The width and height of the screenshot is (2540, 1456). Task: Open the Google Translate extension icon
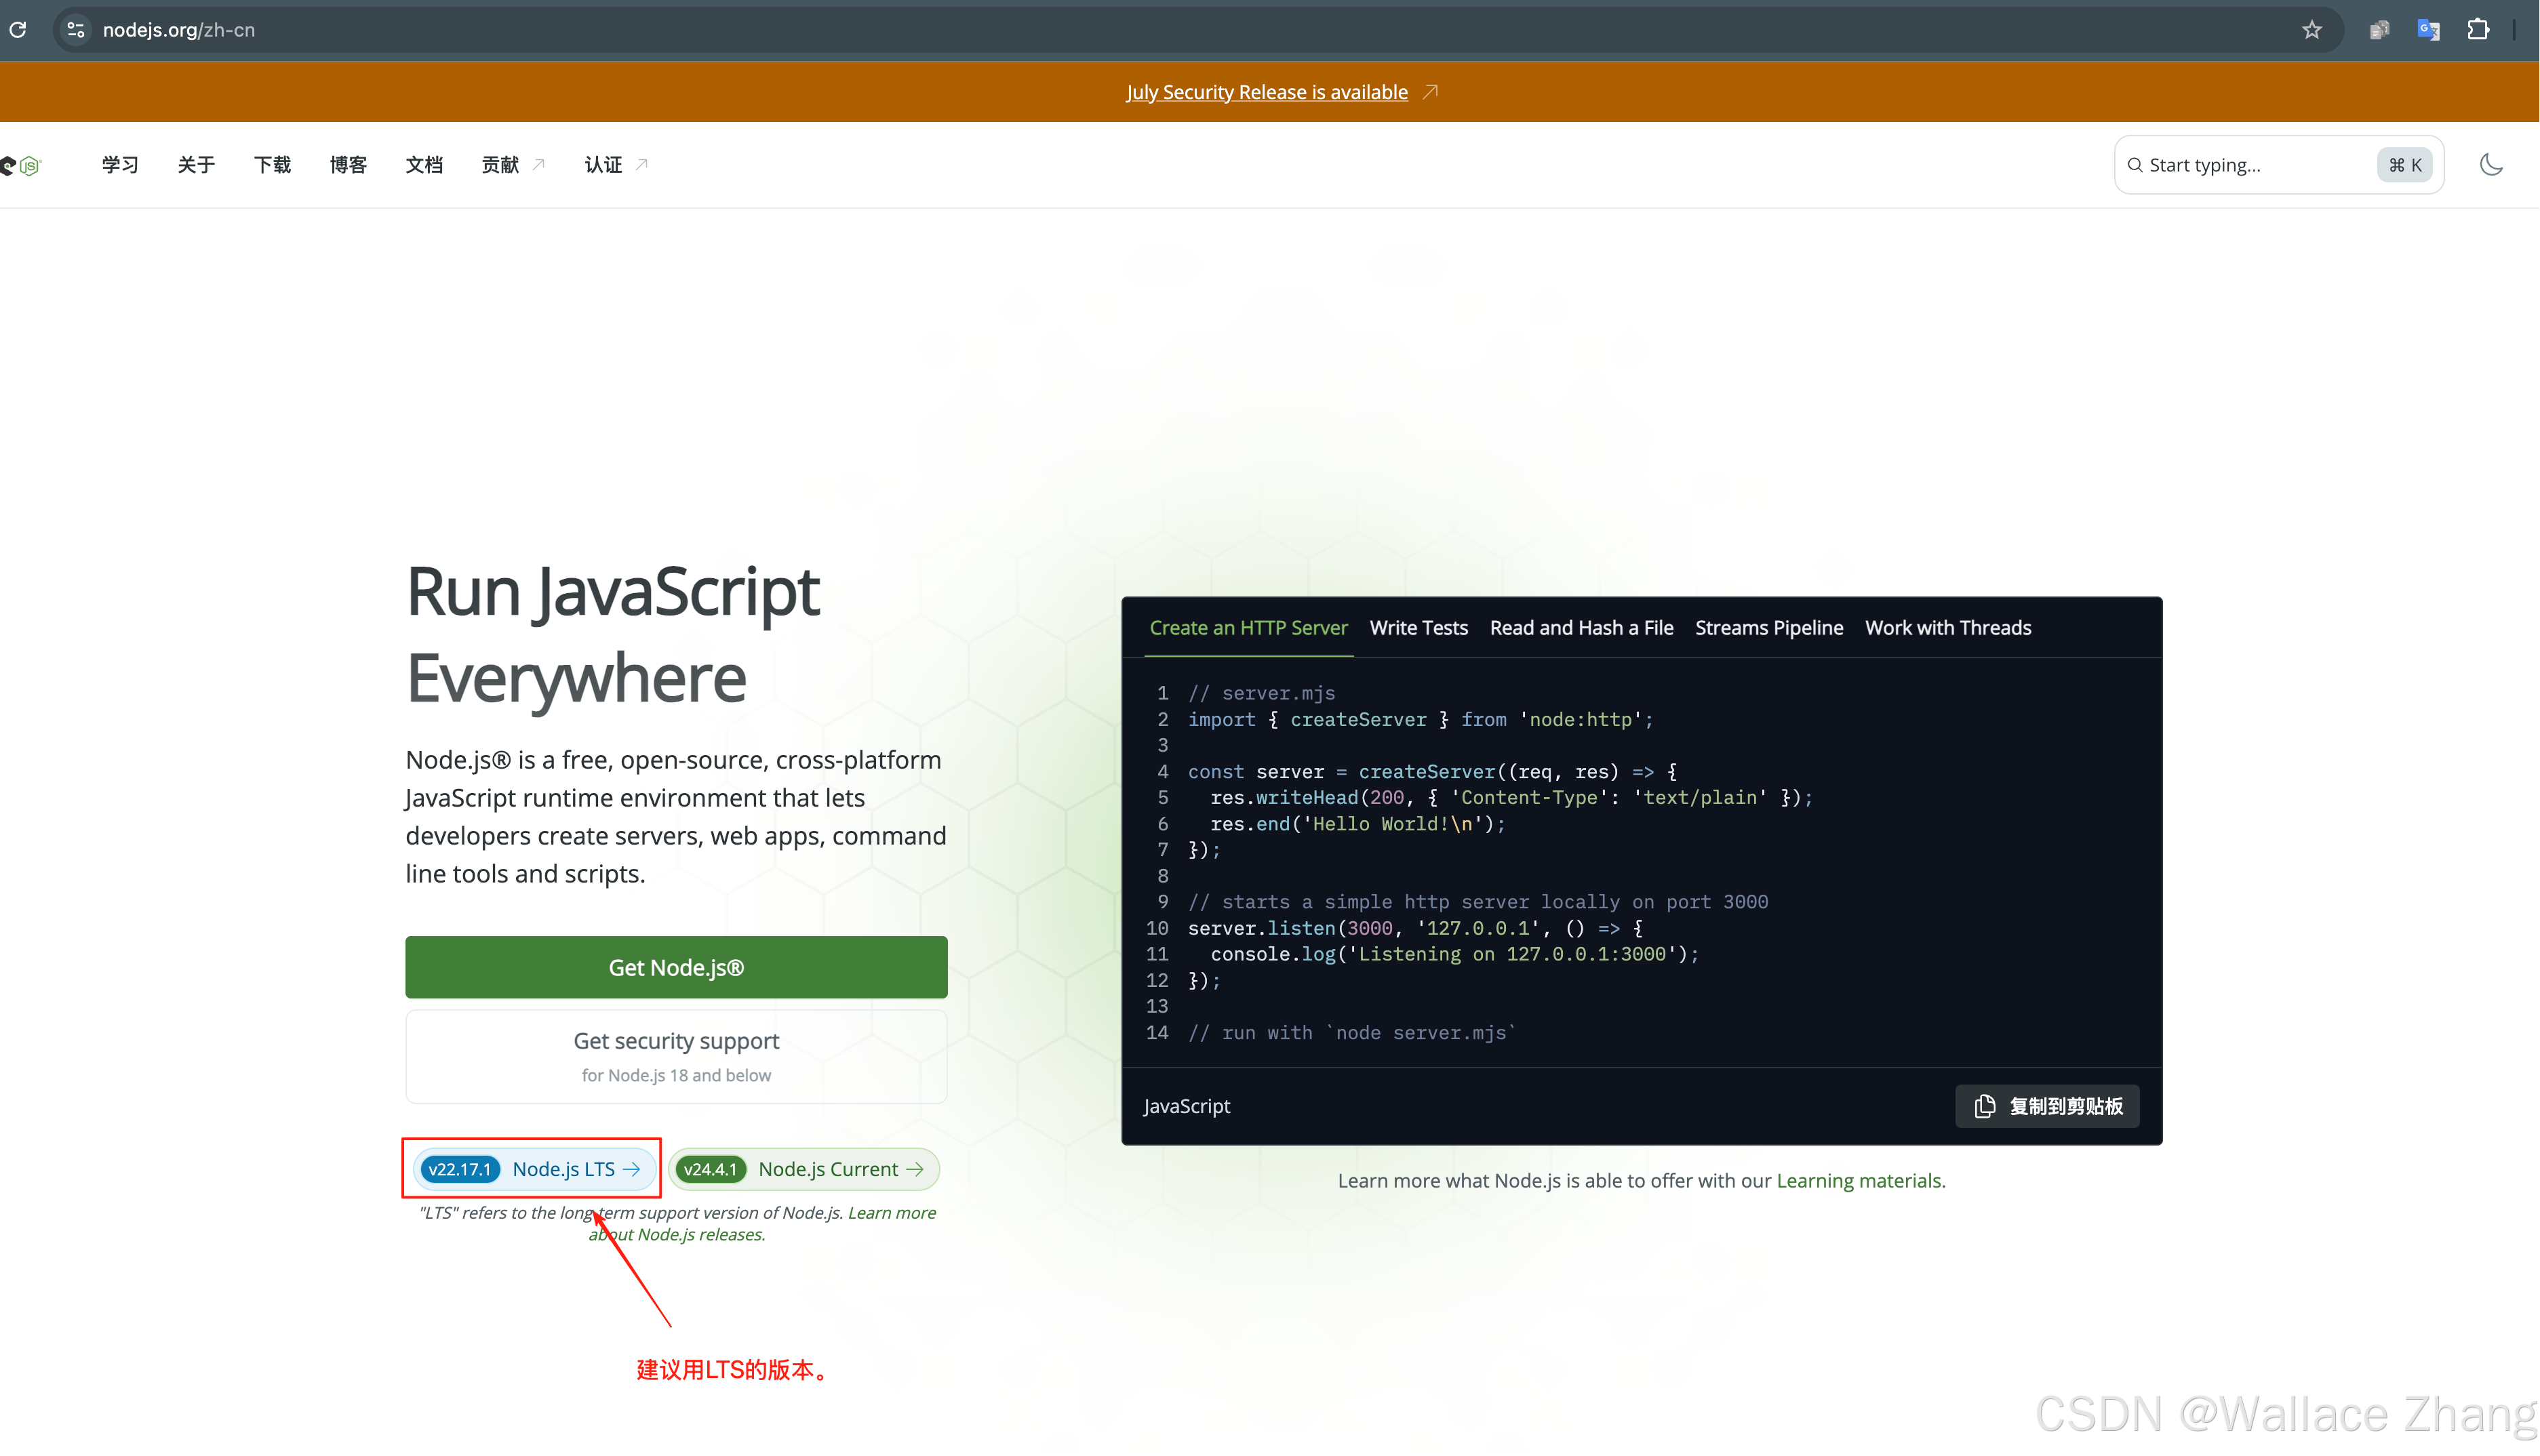point(2429,30)
